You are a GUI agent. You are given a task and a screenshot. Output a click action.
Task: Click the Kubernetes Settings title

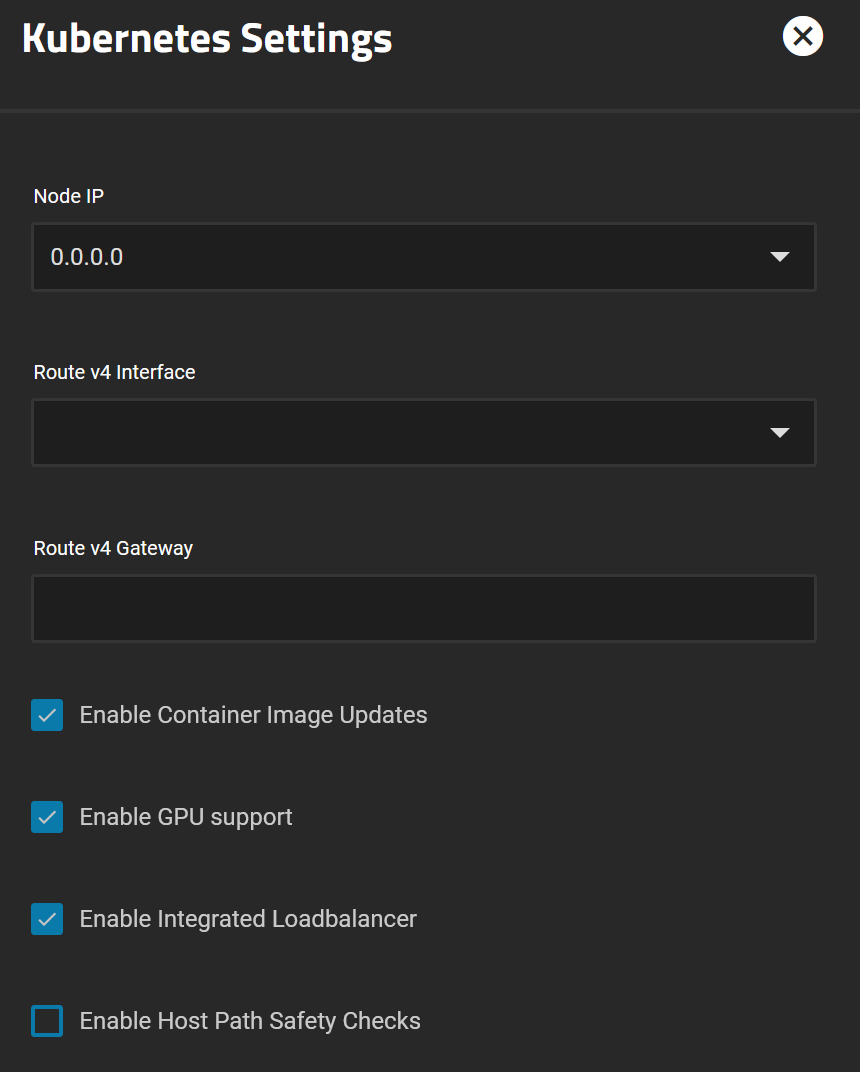pos(207,39)
